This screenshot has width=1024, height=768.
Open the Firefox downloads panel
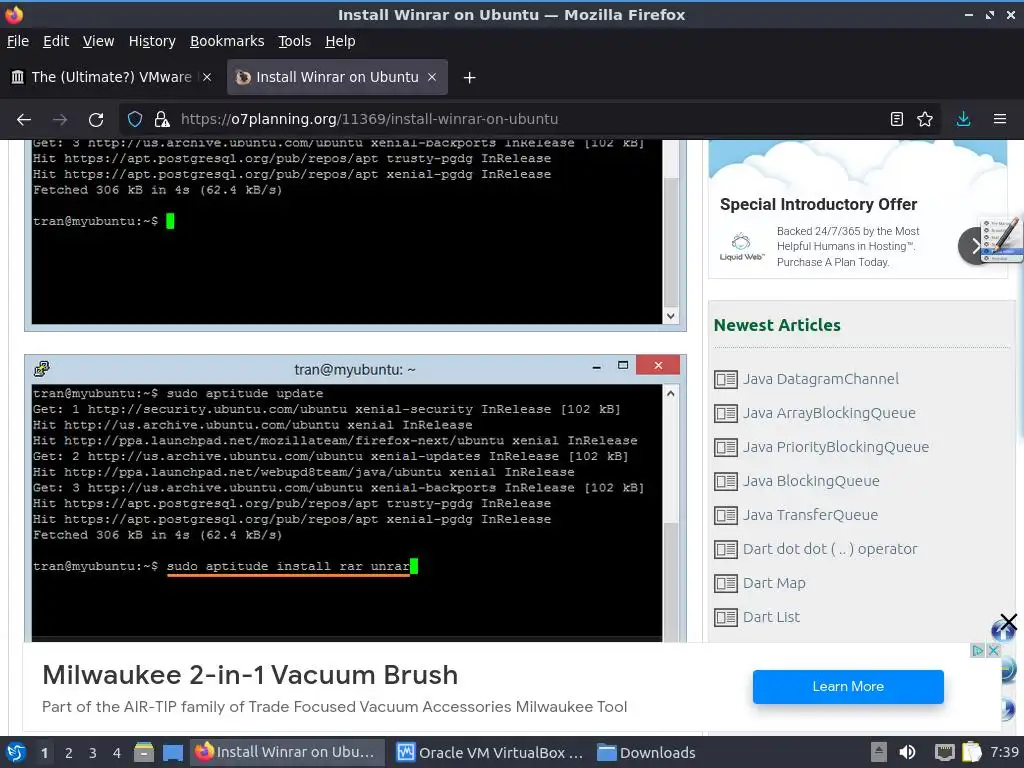coord(963,119)
